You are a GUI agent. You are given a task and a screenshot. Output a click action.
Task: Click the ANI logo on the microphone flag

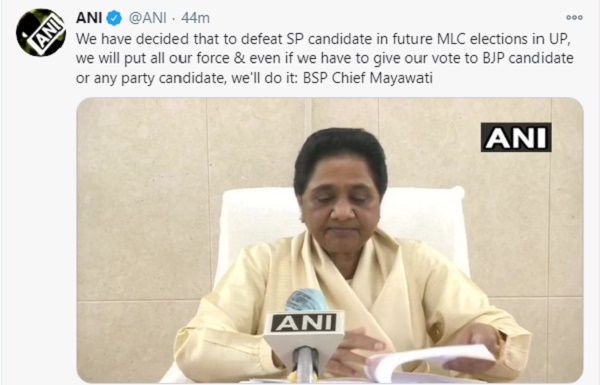click(x=303, y=323)
